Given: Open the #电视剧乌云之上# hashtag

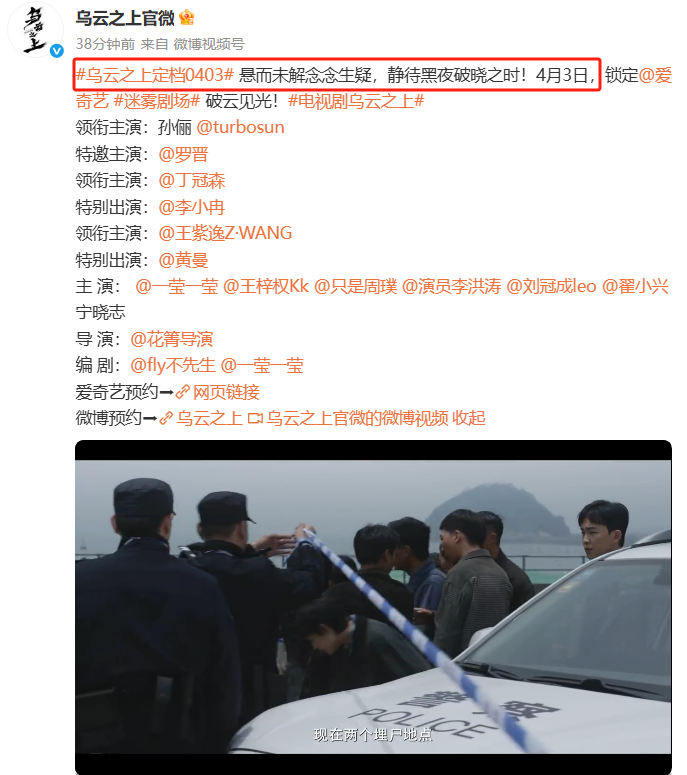Looking at the screenshot, I should (356, 101).
